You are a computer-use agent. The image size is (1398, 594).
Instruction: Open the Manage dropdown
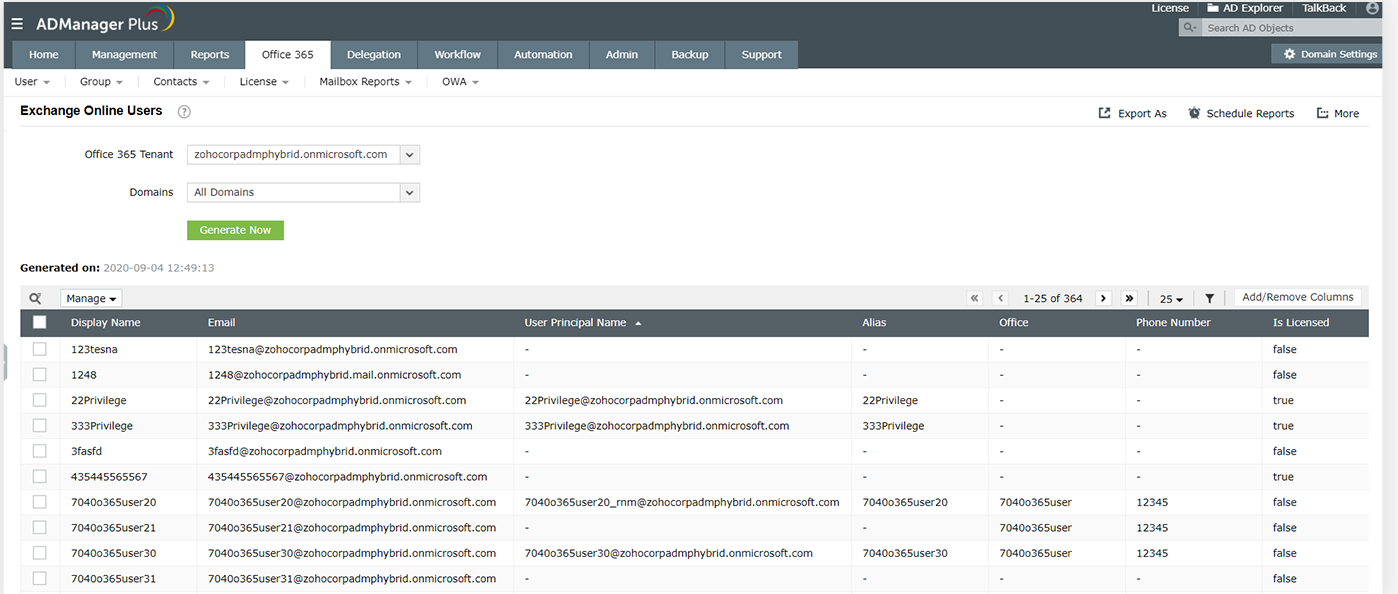91,298
